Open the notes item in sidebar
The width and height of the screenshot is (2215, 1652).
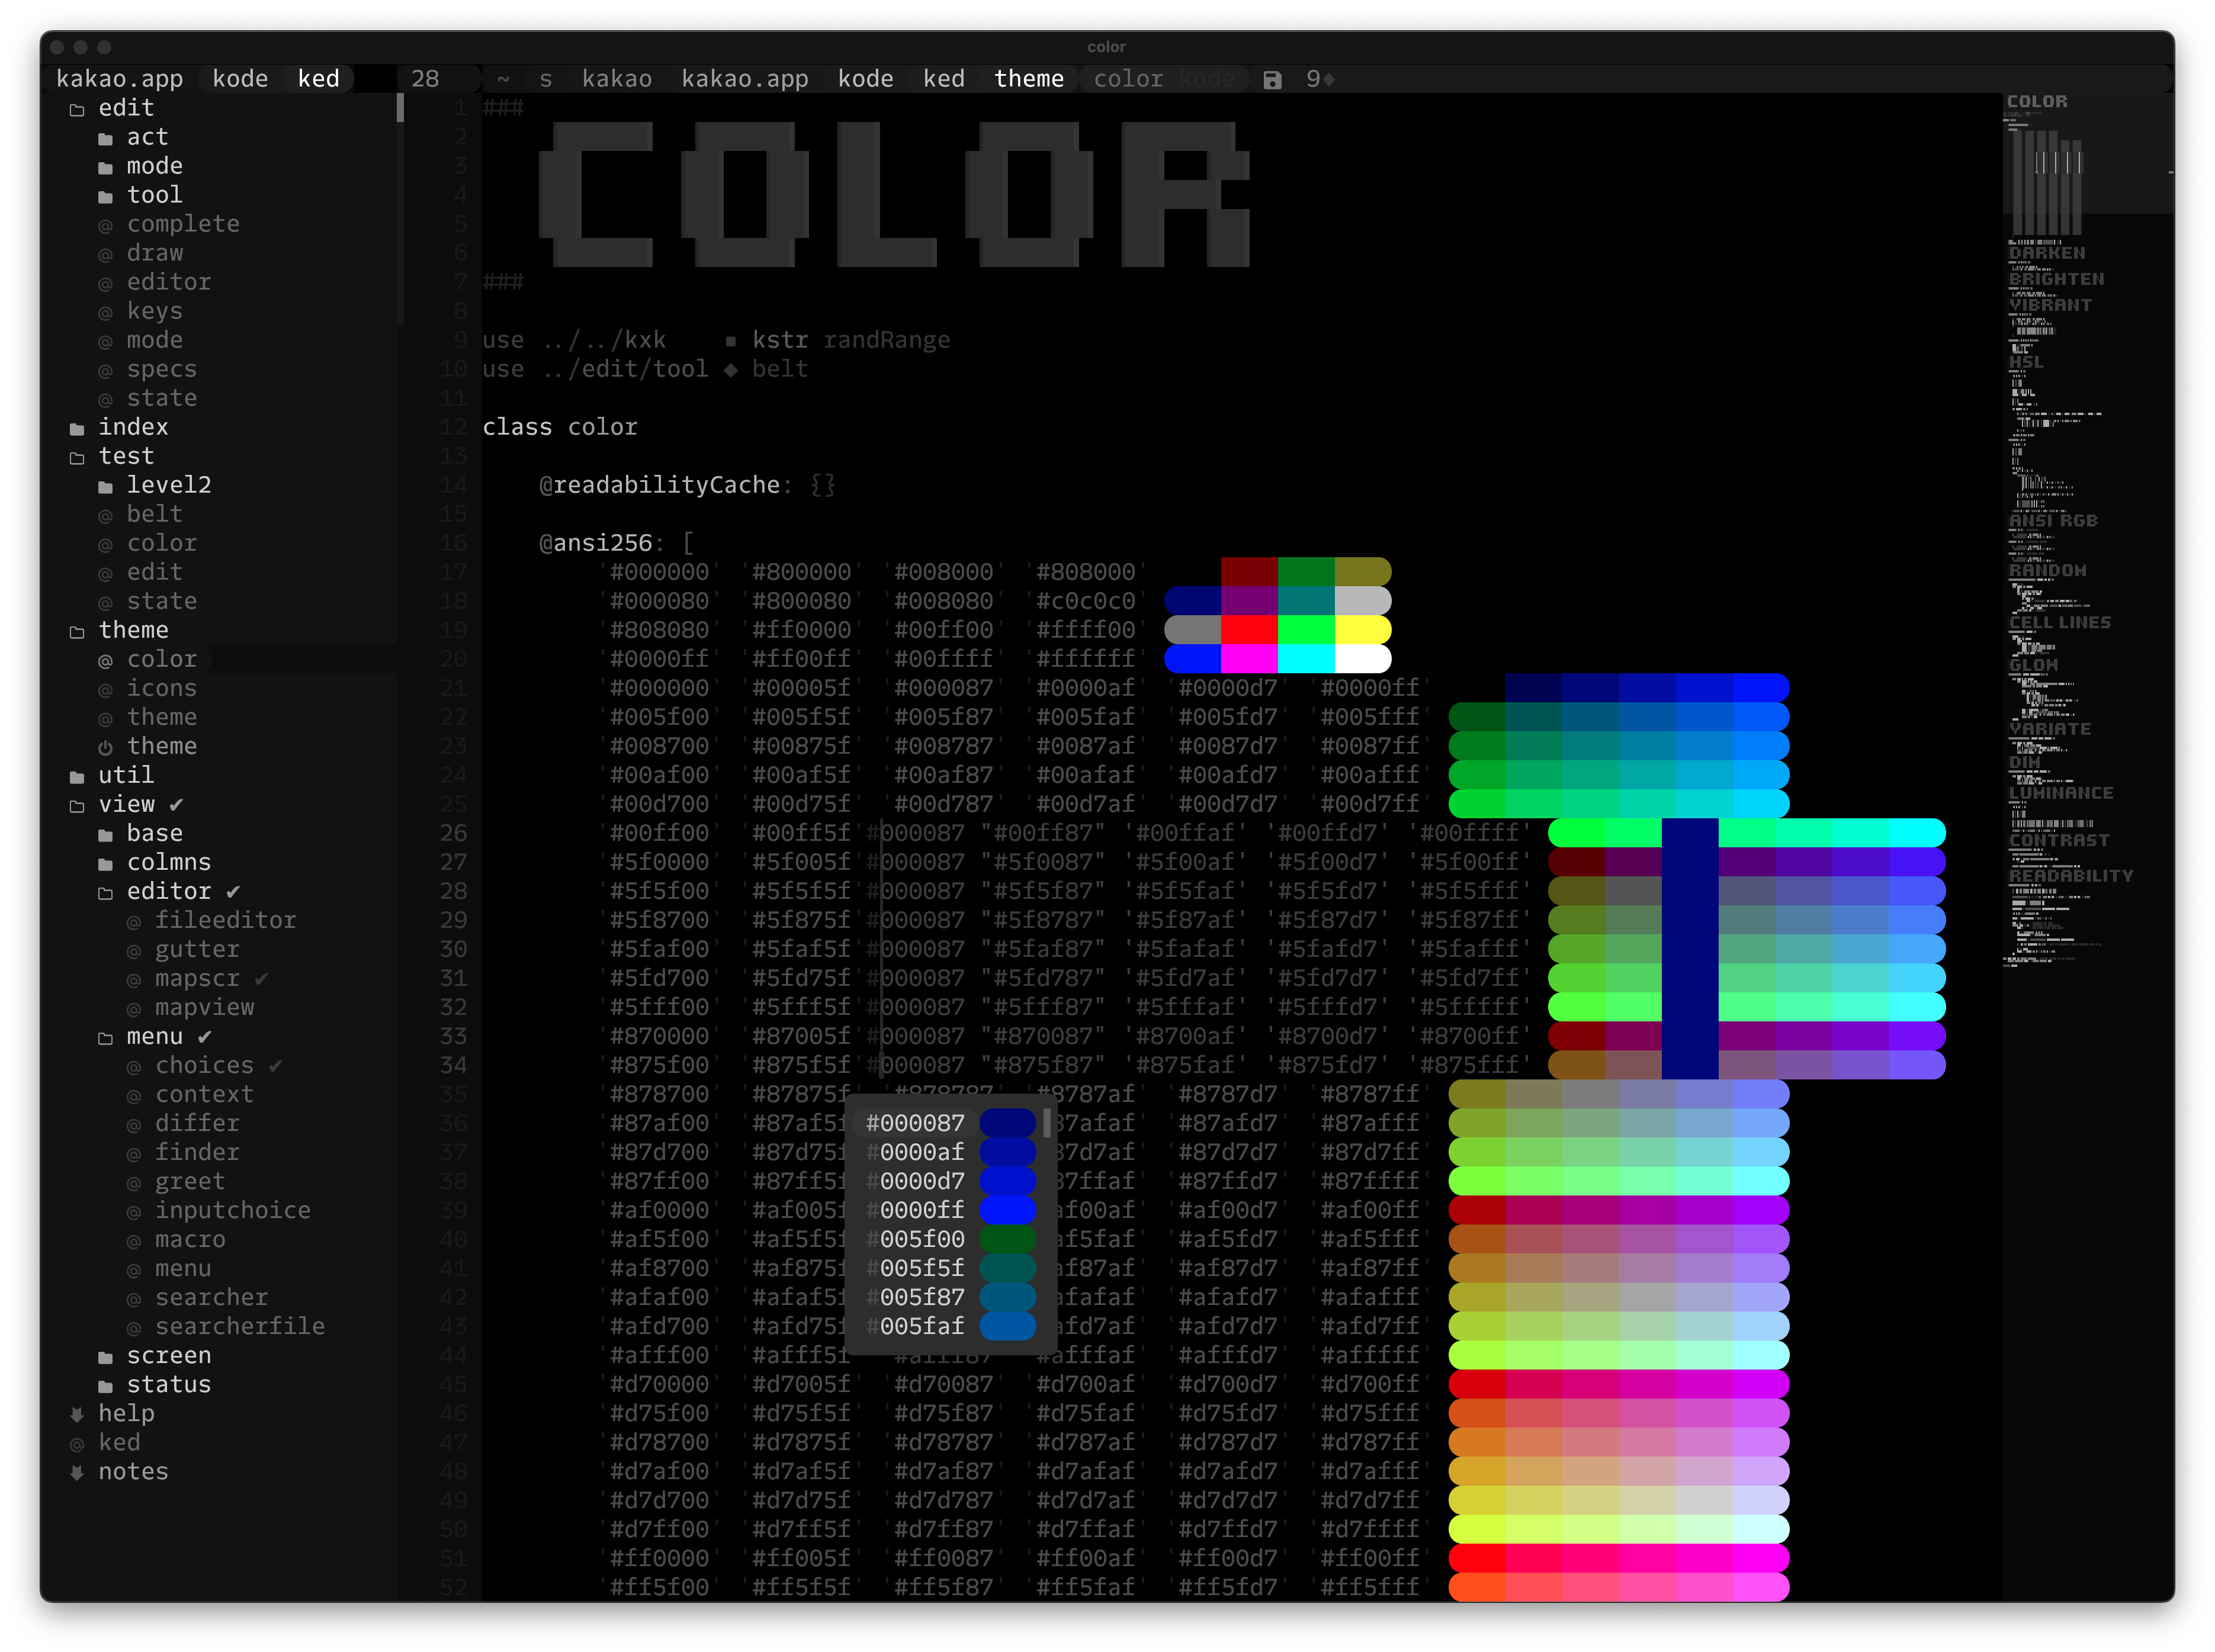[x=133, y=1471]
